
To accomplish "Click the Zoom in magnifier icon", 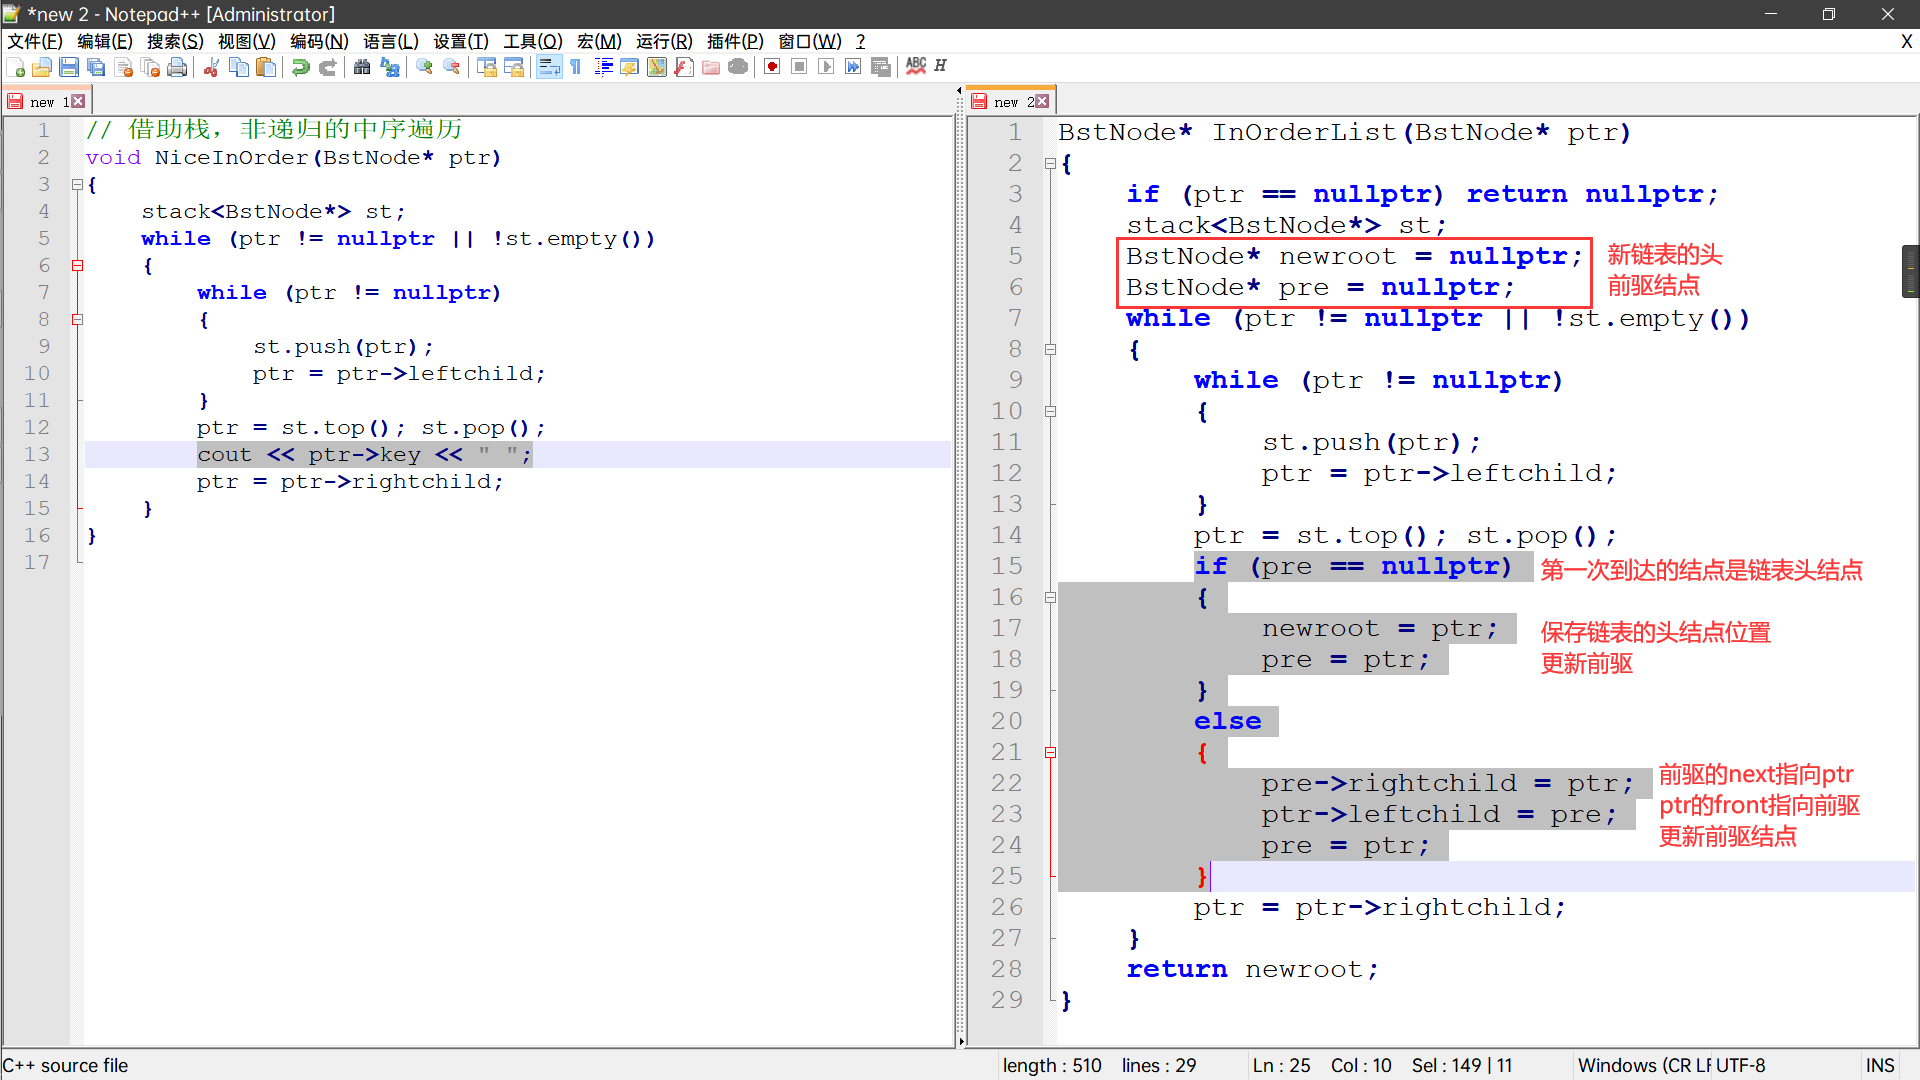I will tap(425, 67).
